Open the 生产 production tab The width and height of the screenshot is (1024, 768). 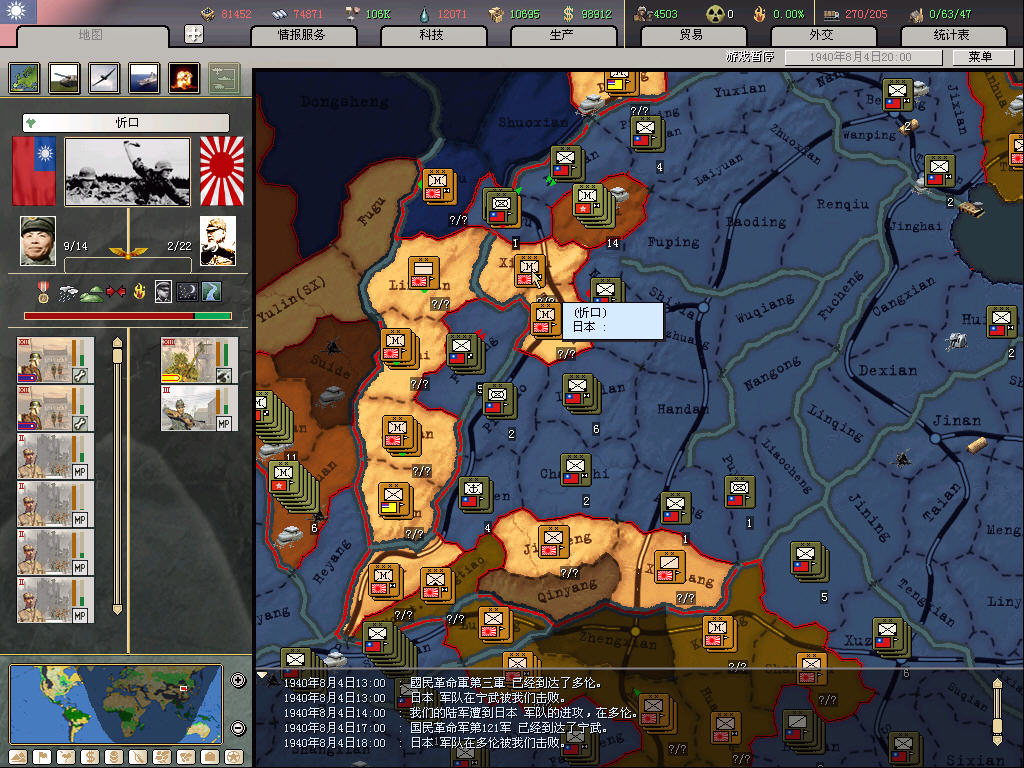562,35
